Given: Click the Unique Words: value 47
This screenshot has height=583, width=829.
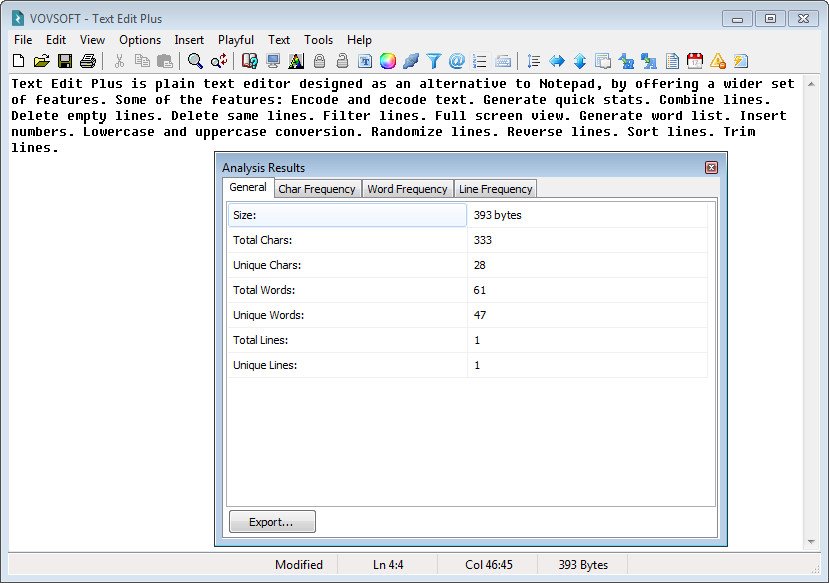Looking at the screenshot, I should 480,316.
